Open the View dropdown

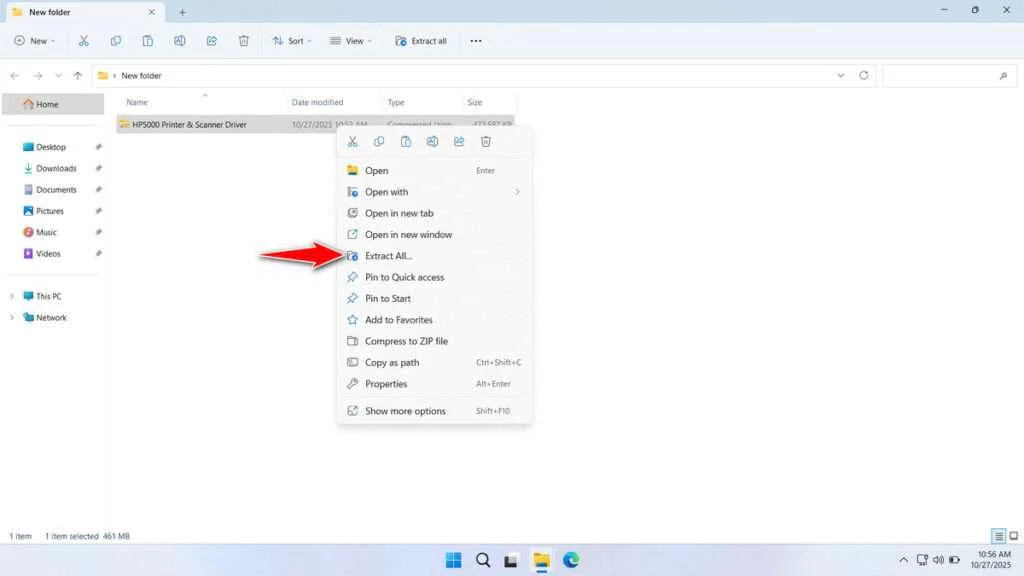(351, 40)
